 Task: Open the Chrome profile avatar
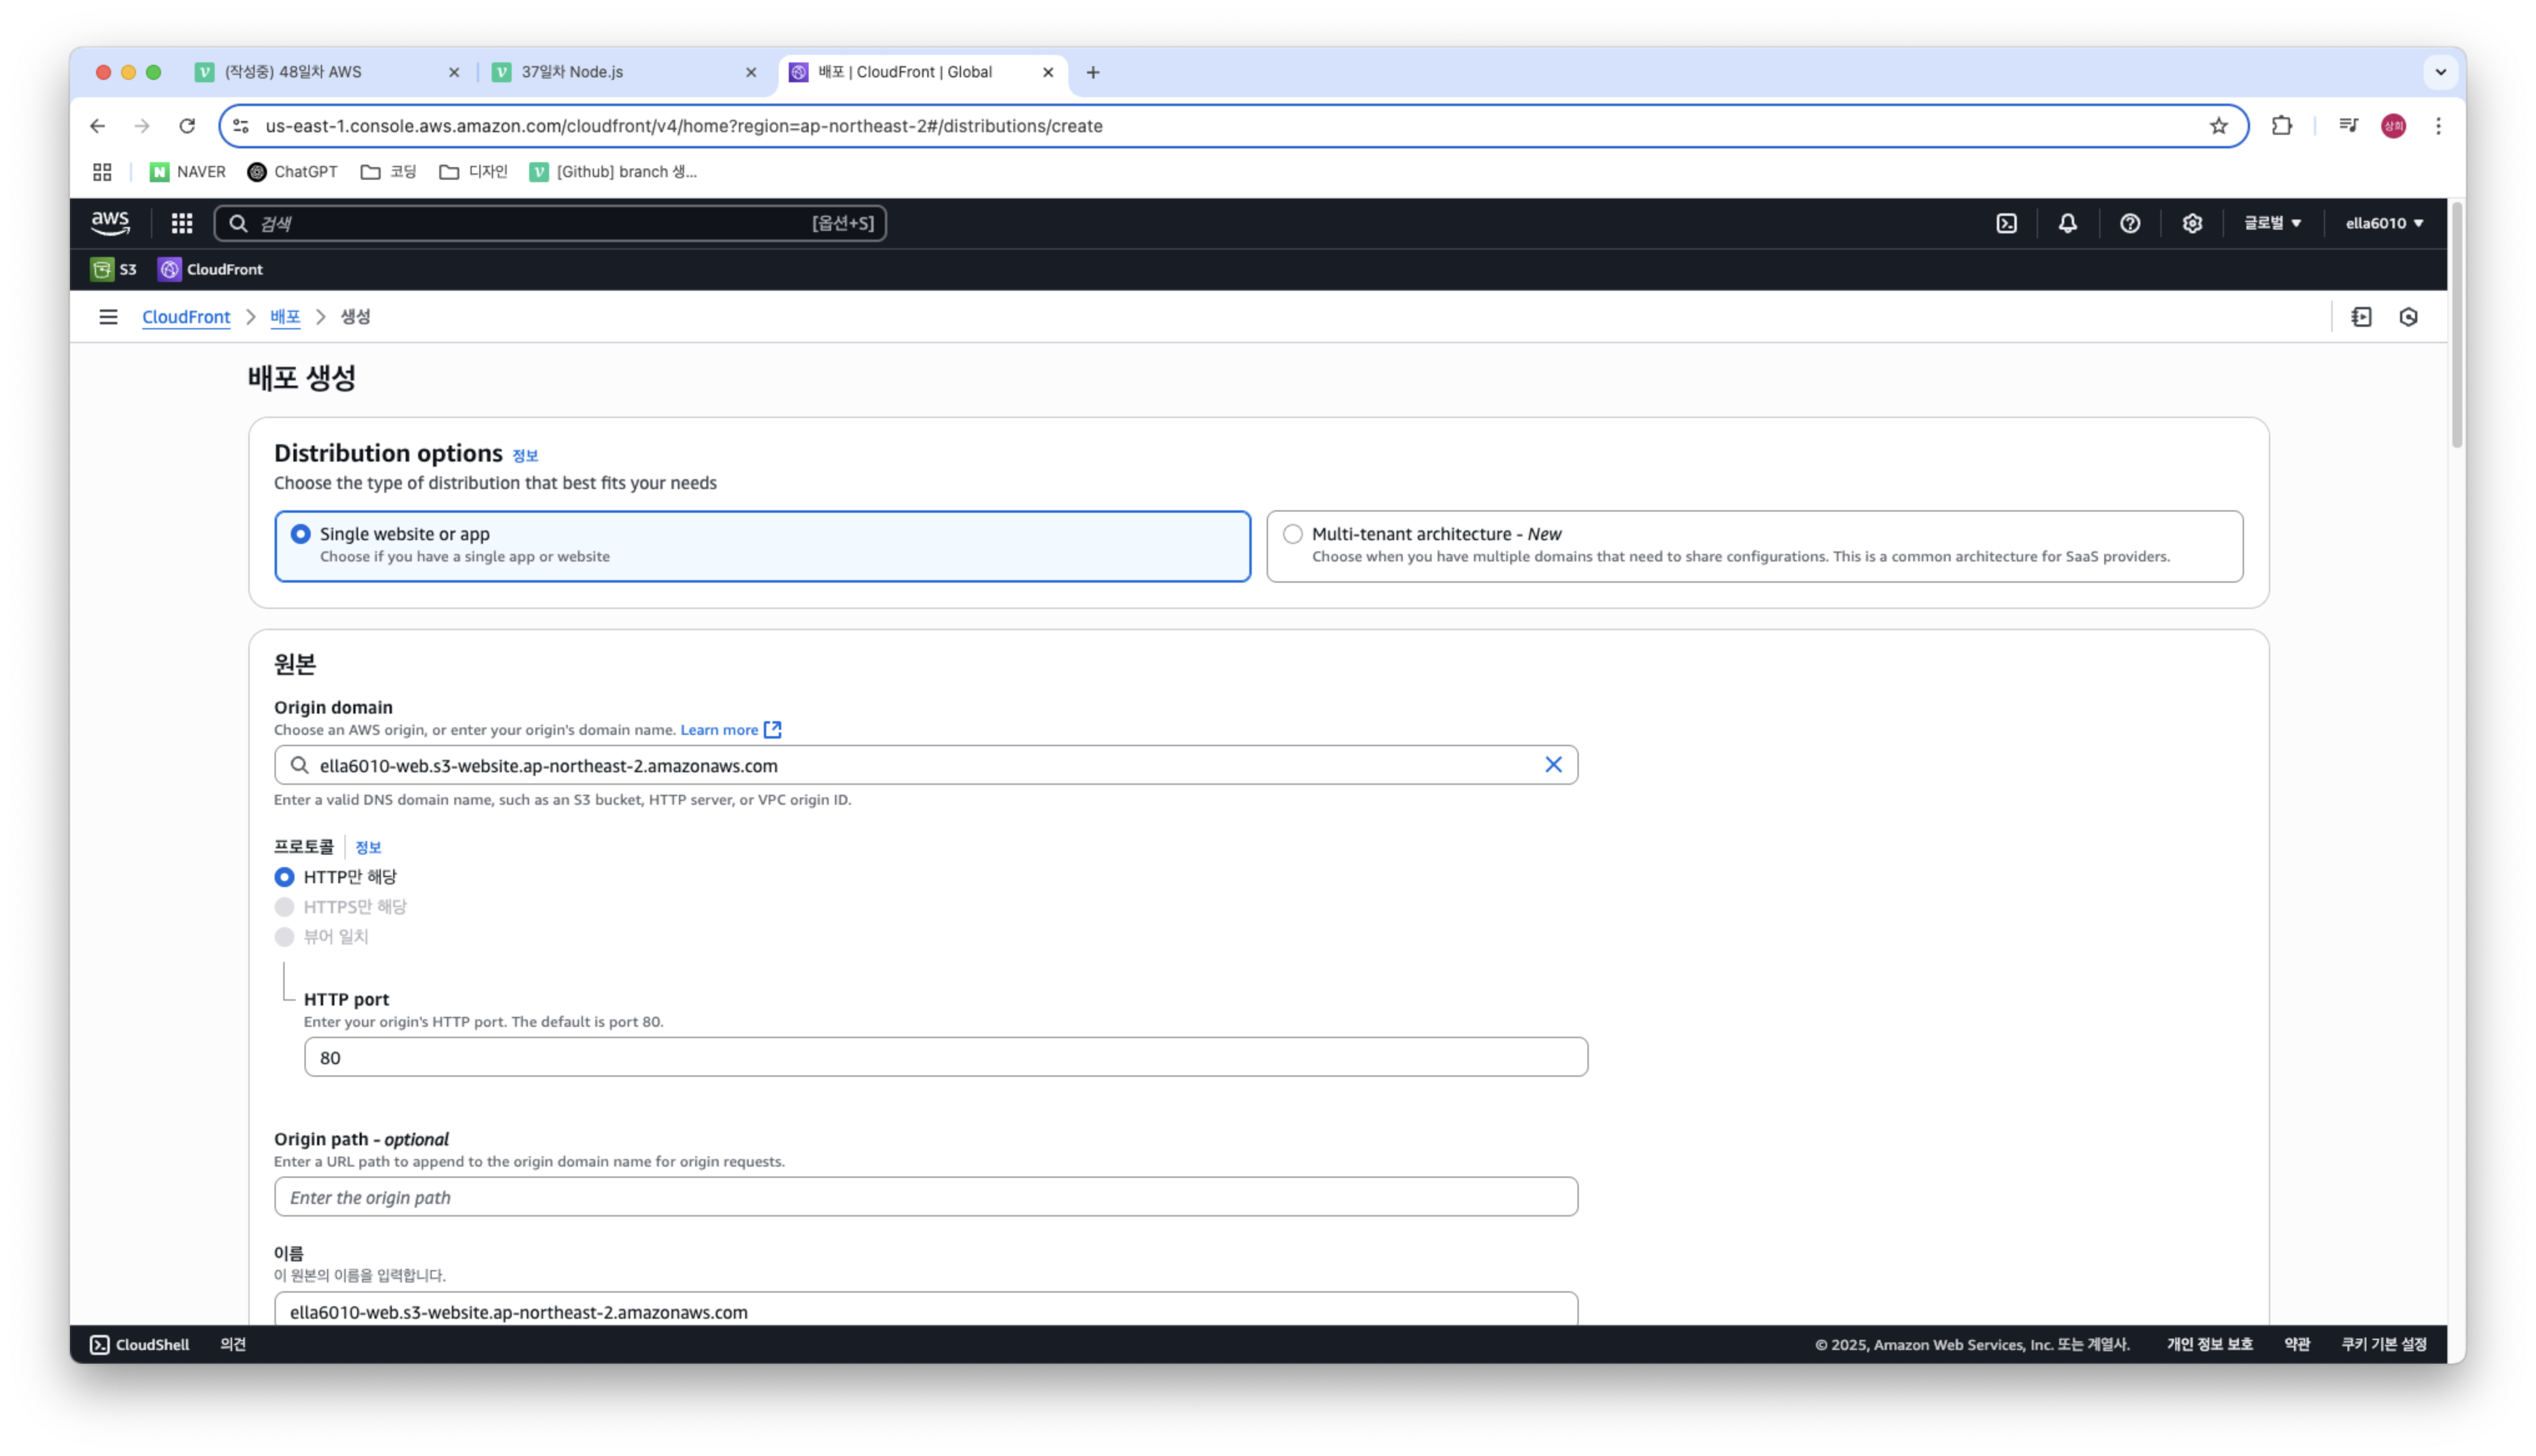click(2392, 126)
